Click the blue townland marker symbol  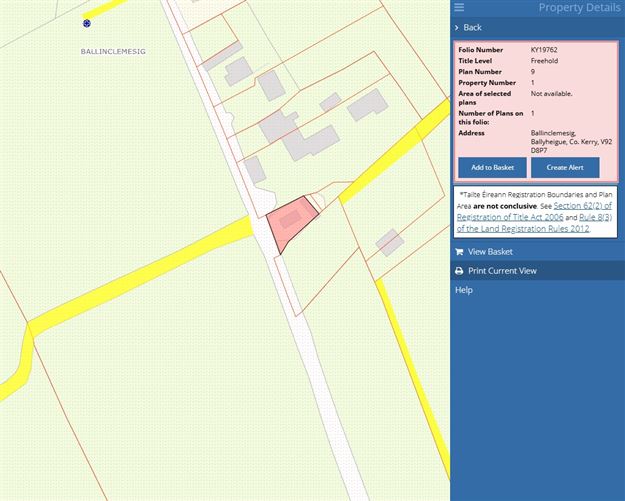point(87,22)
